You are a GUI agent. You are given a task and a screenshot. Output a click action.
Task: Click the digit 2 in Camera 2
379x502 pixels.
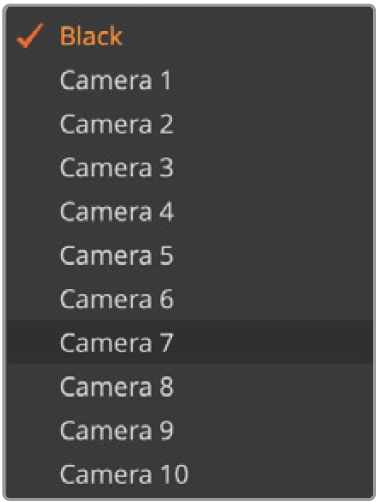coord(166,124)
